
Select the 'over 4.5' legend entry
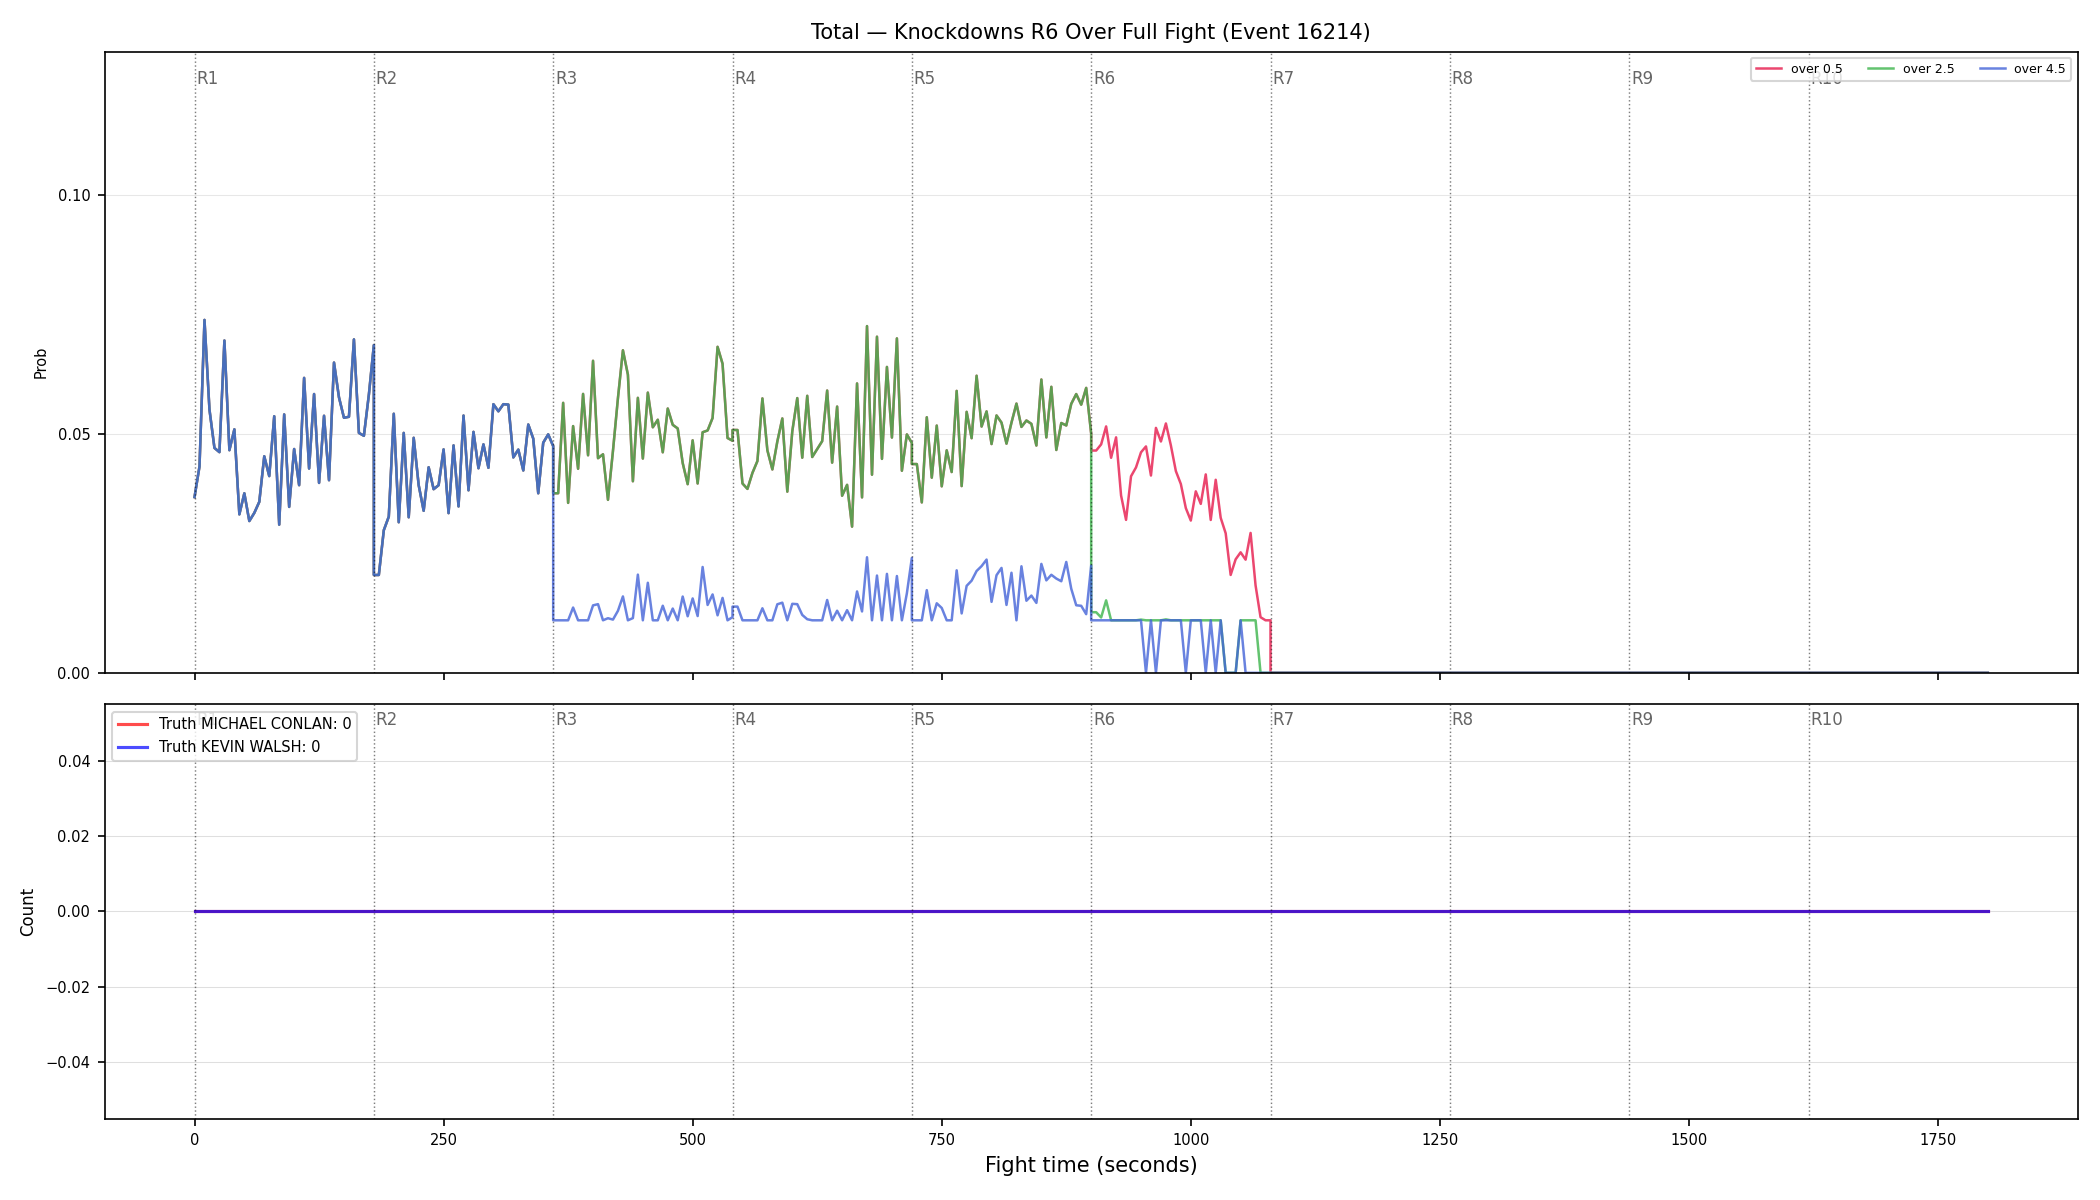[2022, 69]
